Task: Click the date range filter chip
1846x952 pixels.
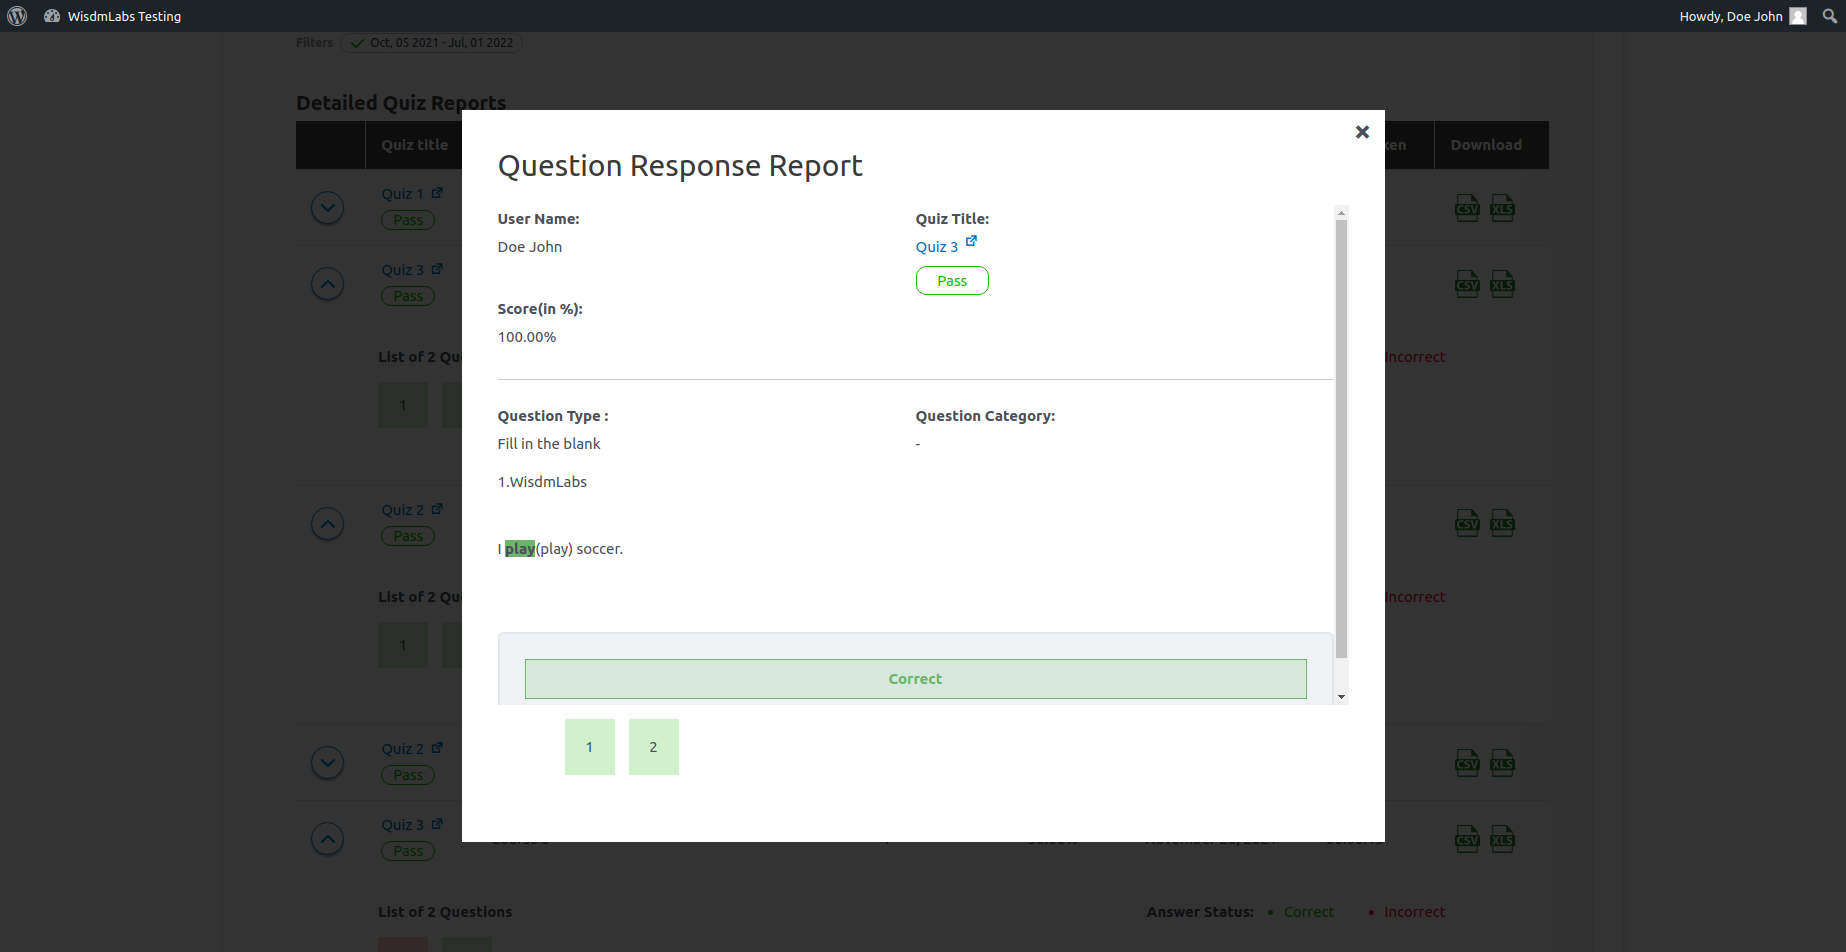Action: pyautogui.click(x=431, y=43)
